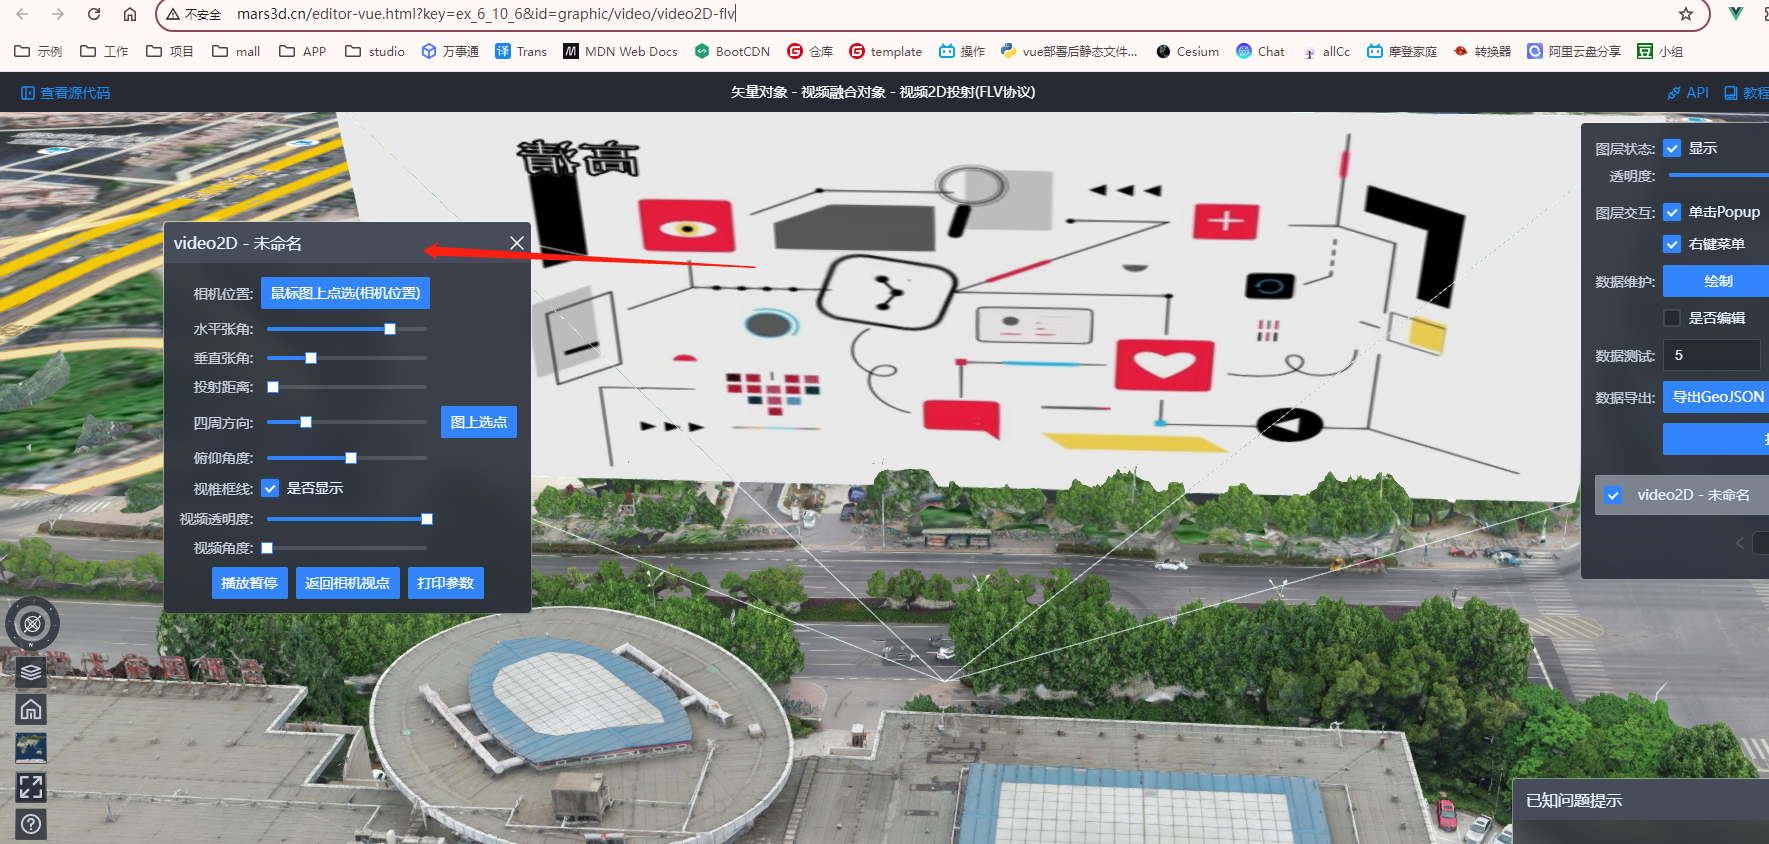
Task: Open the 万事通 bookmark
Action: pyautogui.click(x=450, y=51)
